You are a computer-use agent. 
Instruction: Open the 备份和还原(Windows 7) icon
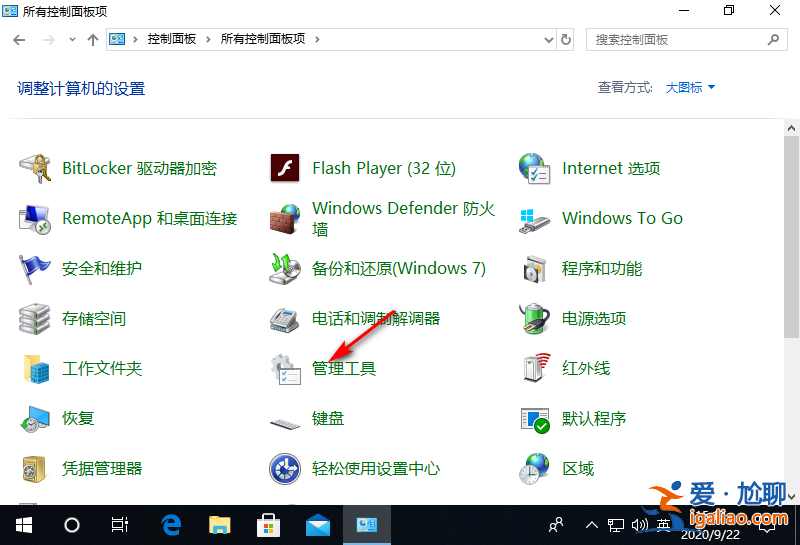(x=285, y=268)
